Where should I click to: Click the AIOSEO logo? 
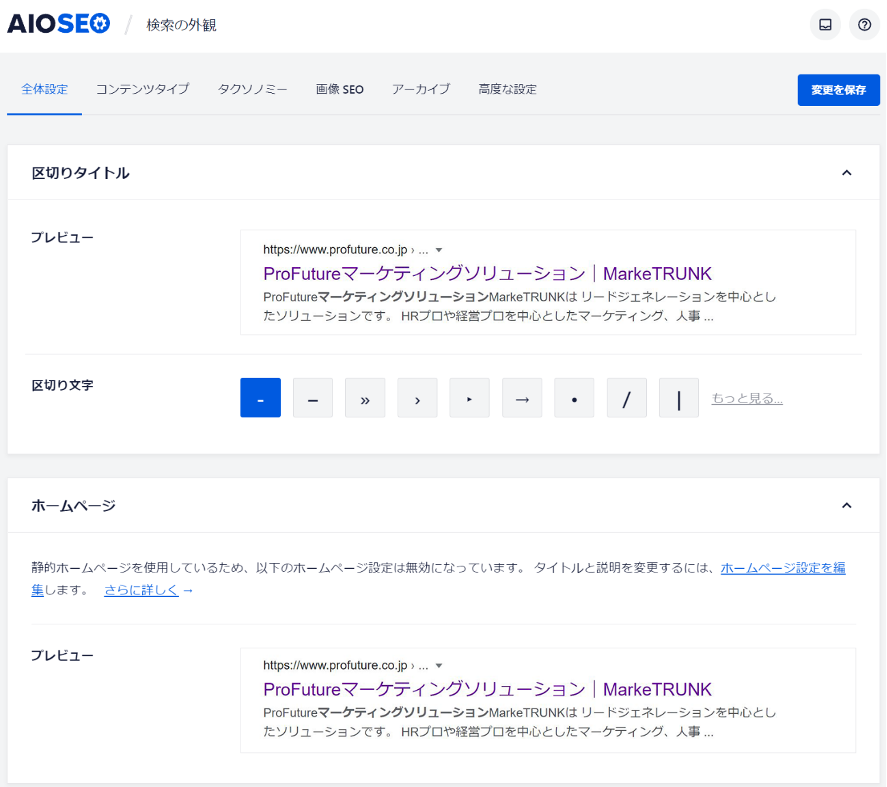[59, 25]
